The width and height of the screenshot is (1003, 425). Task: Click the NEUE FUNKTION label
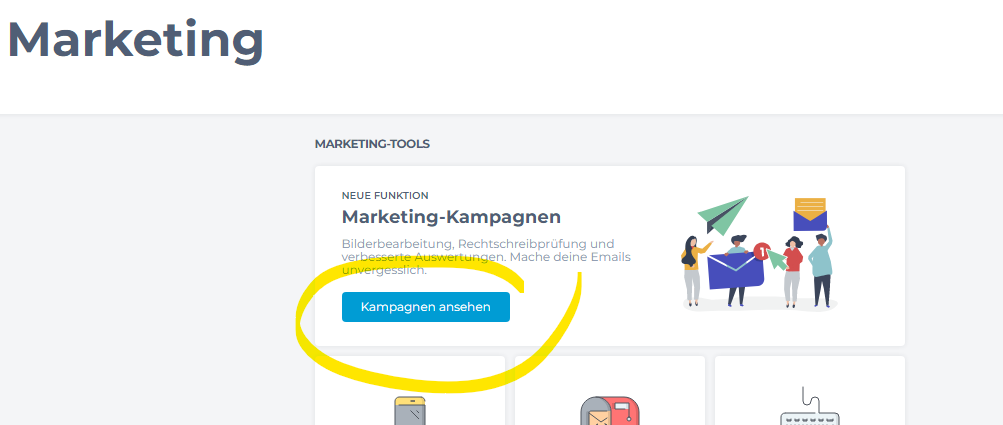[x=385, y=195]
